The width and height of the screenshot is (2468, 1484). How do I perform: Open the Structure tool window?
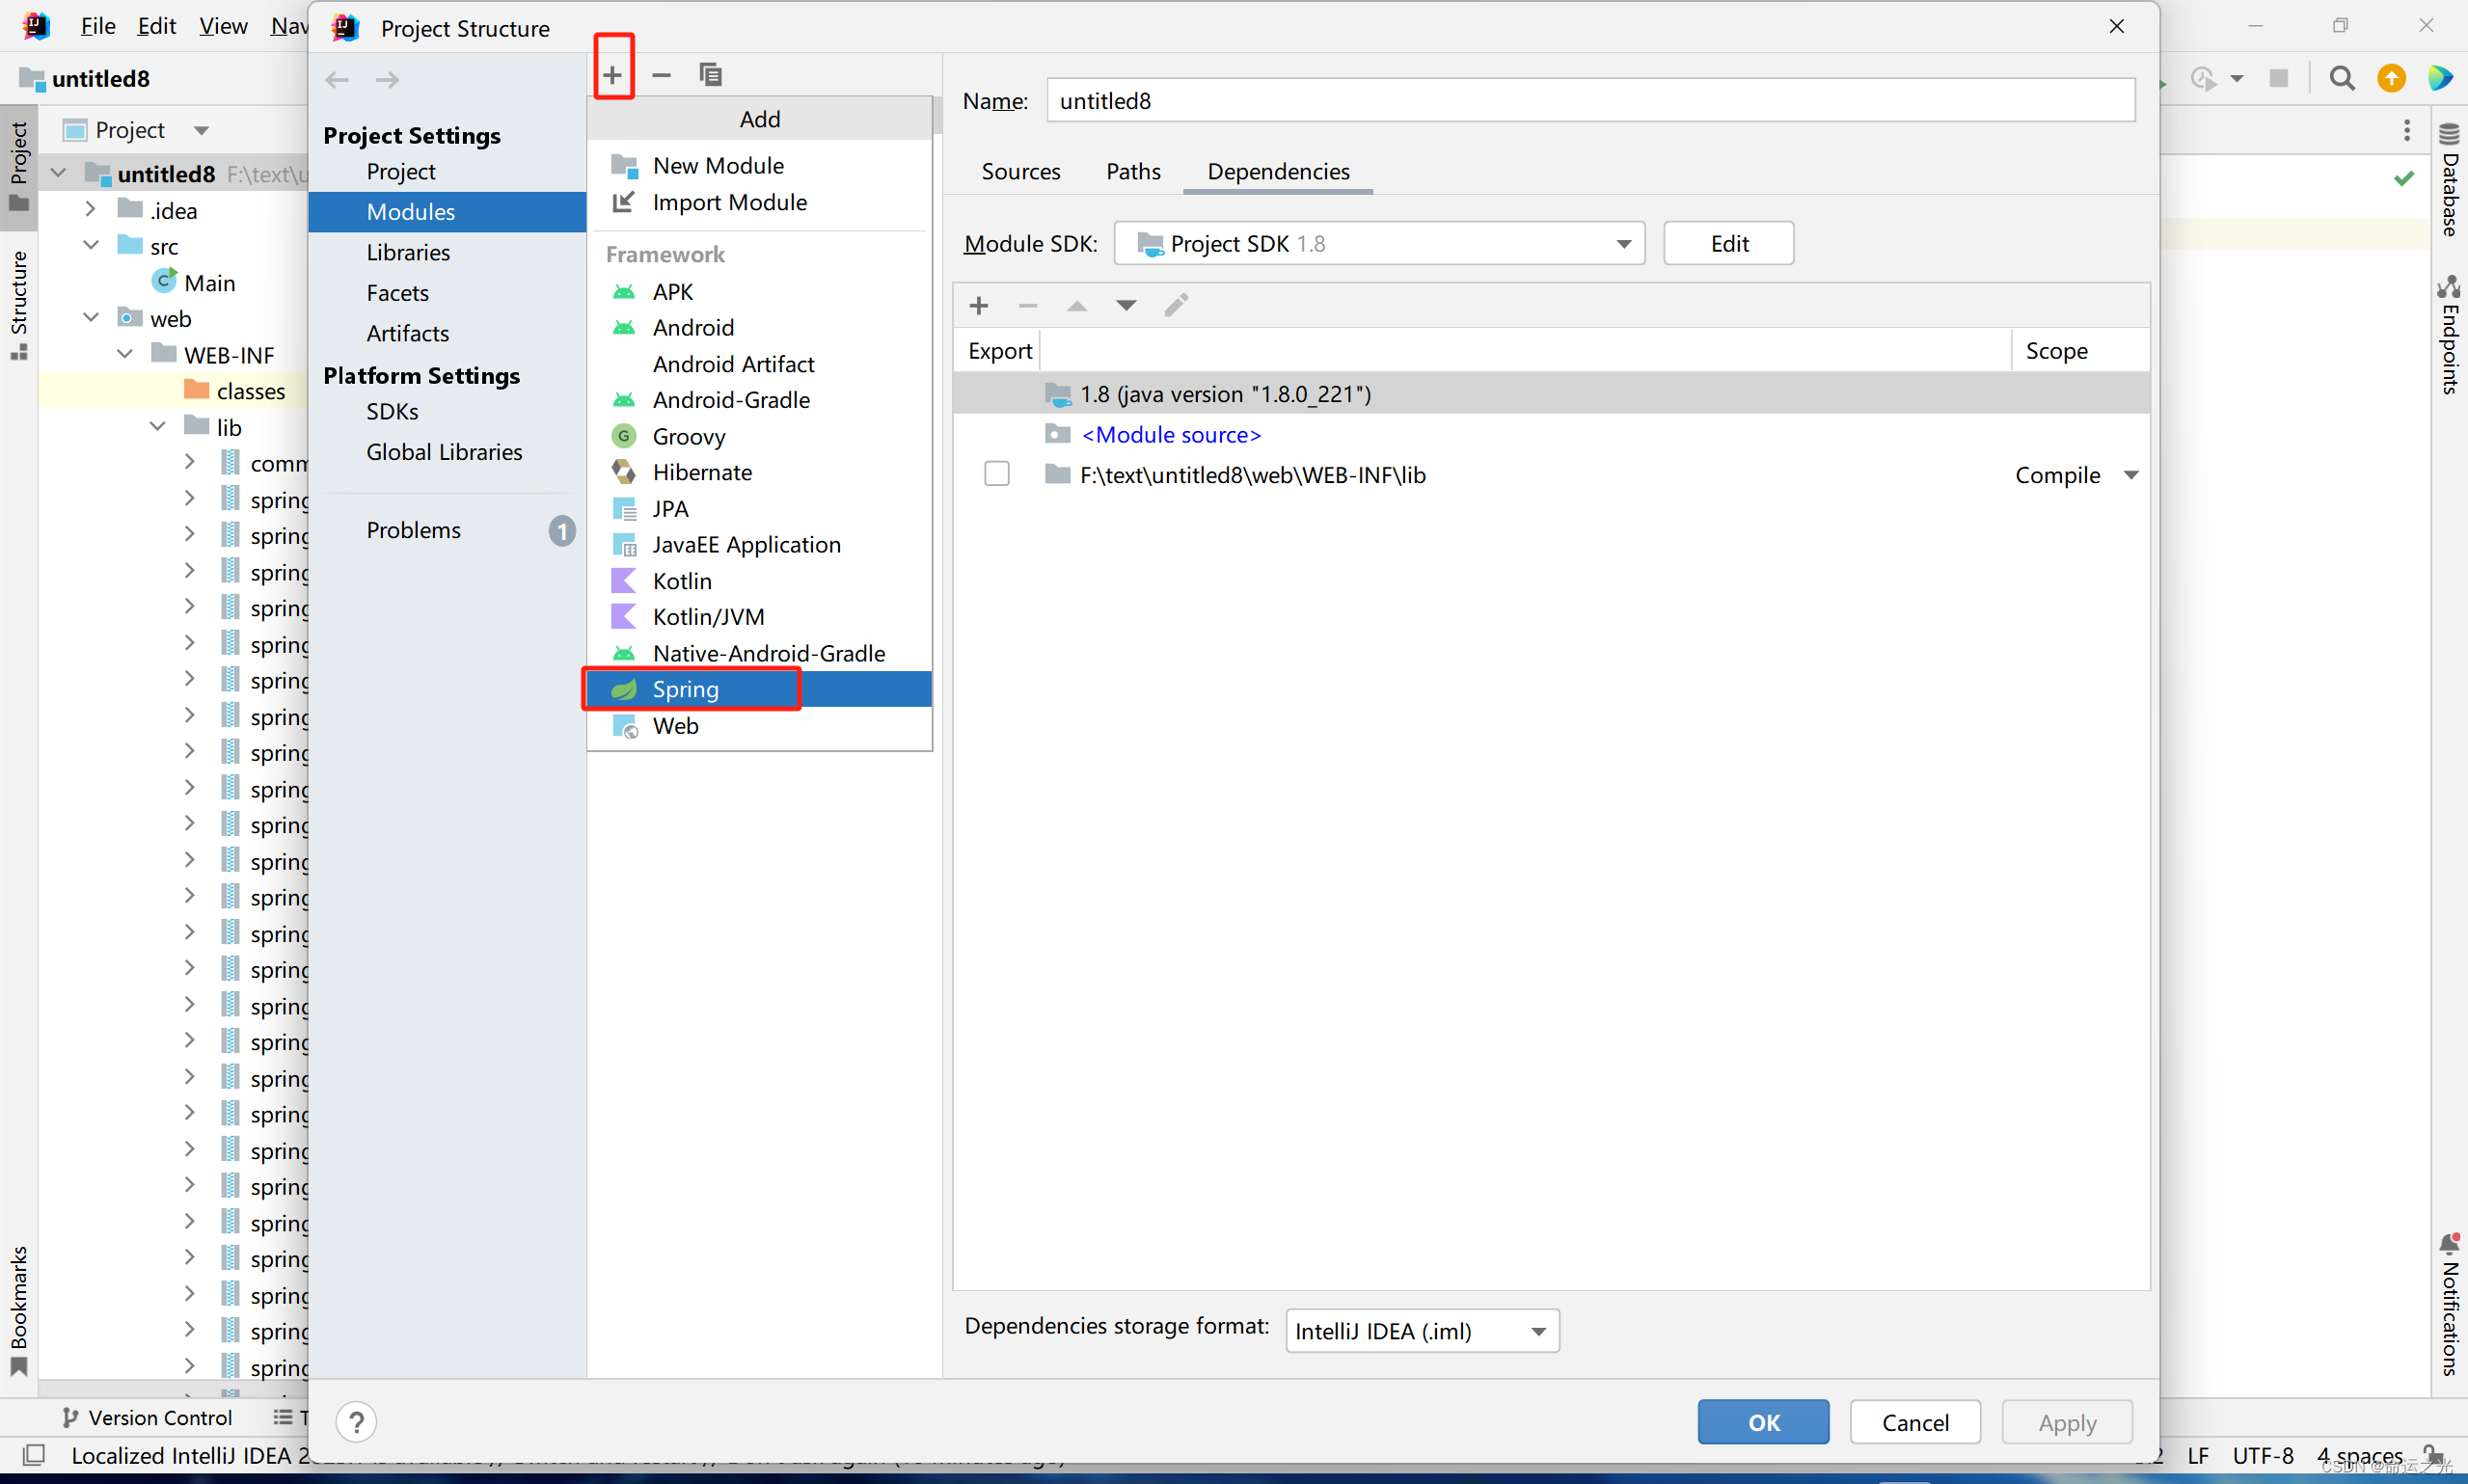(19, 304)
